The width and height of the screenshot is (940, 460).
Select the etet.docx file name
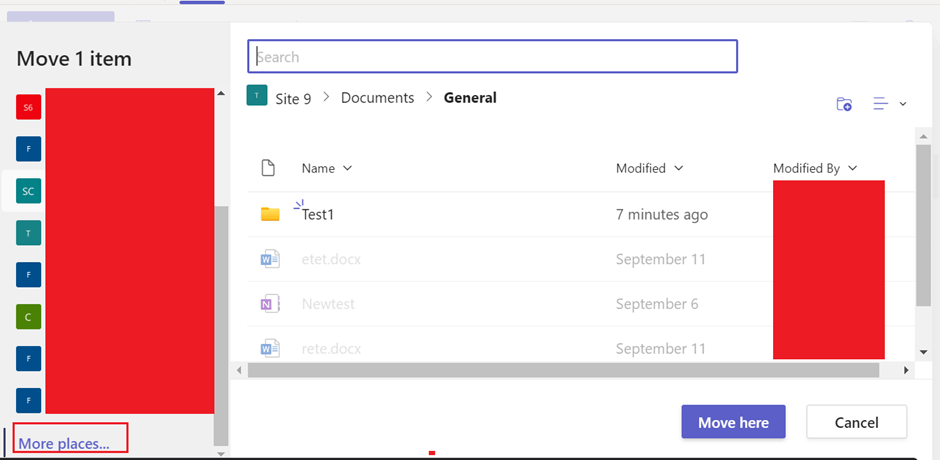coord(331,260)
